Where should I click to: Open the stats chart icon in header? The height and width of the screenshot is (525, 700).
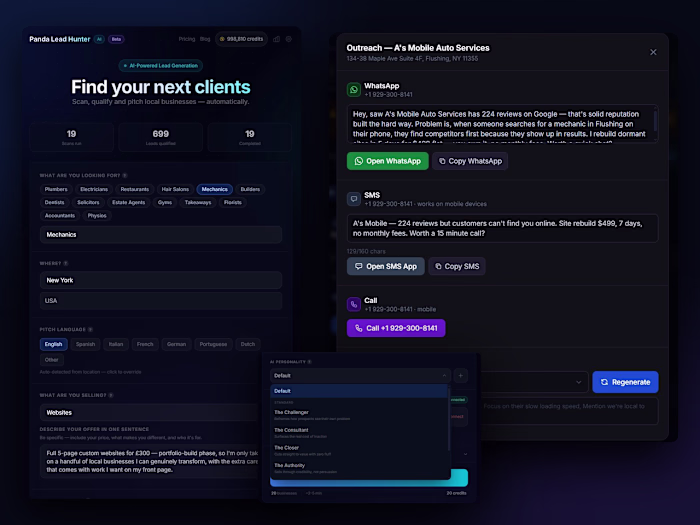[277, 39]
